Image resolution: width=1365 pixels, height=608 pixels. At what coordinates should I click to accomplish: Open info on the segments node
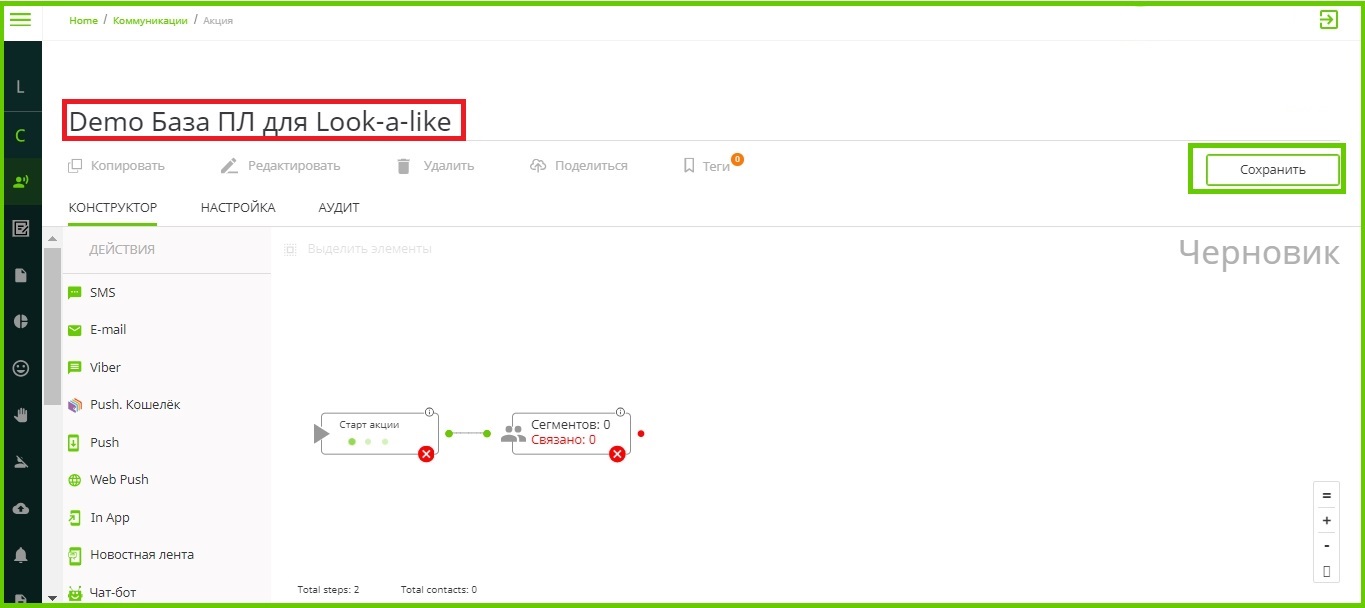620,412
